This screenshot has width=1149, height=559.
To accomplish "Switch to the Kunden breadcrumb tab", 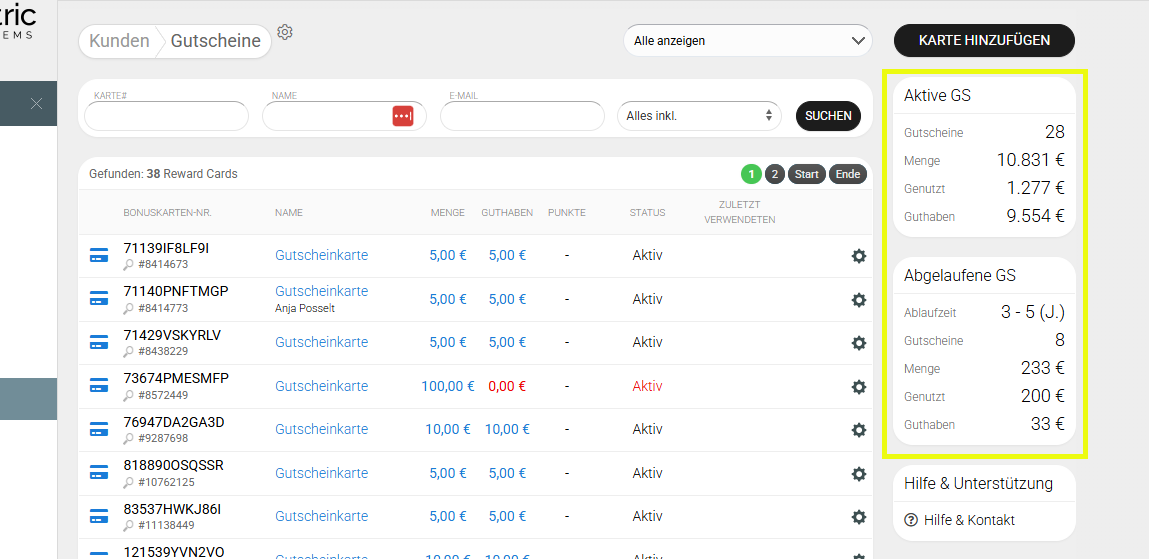I will pyautogui.click(x=119, y=41).
